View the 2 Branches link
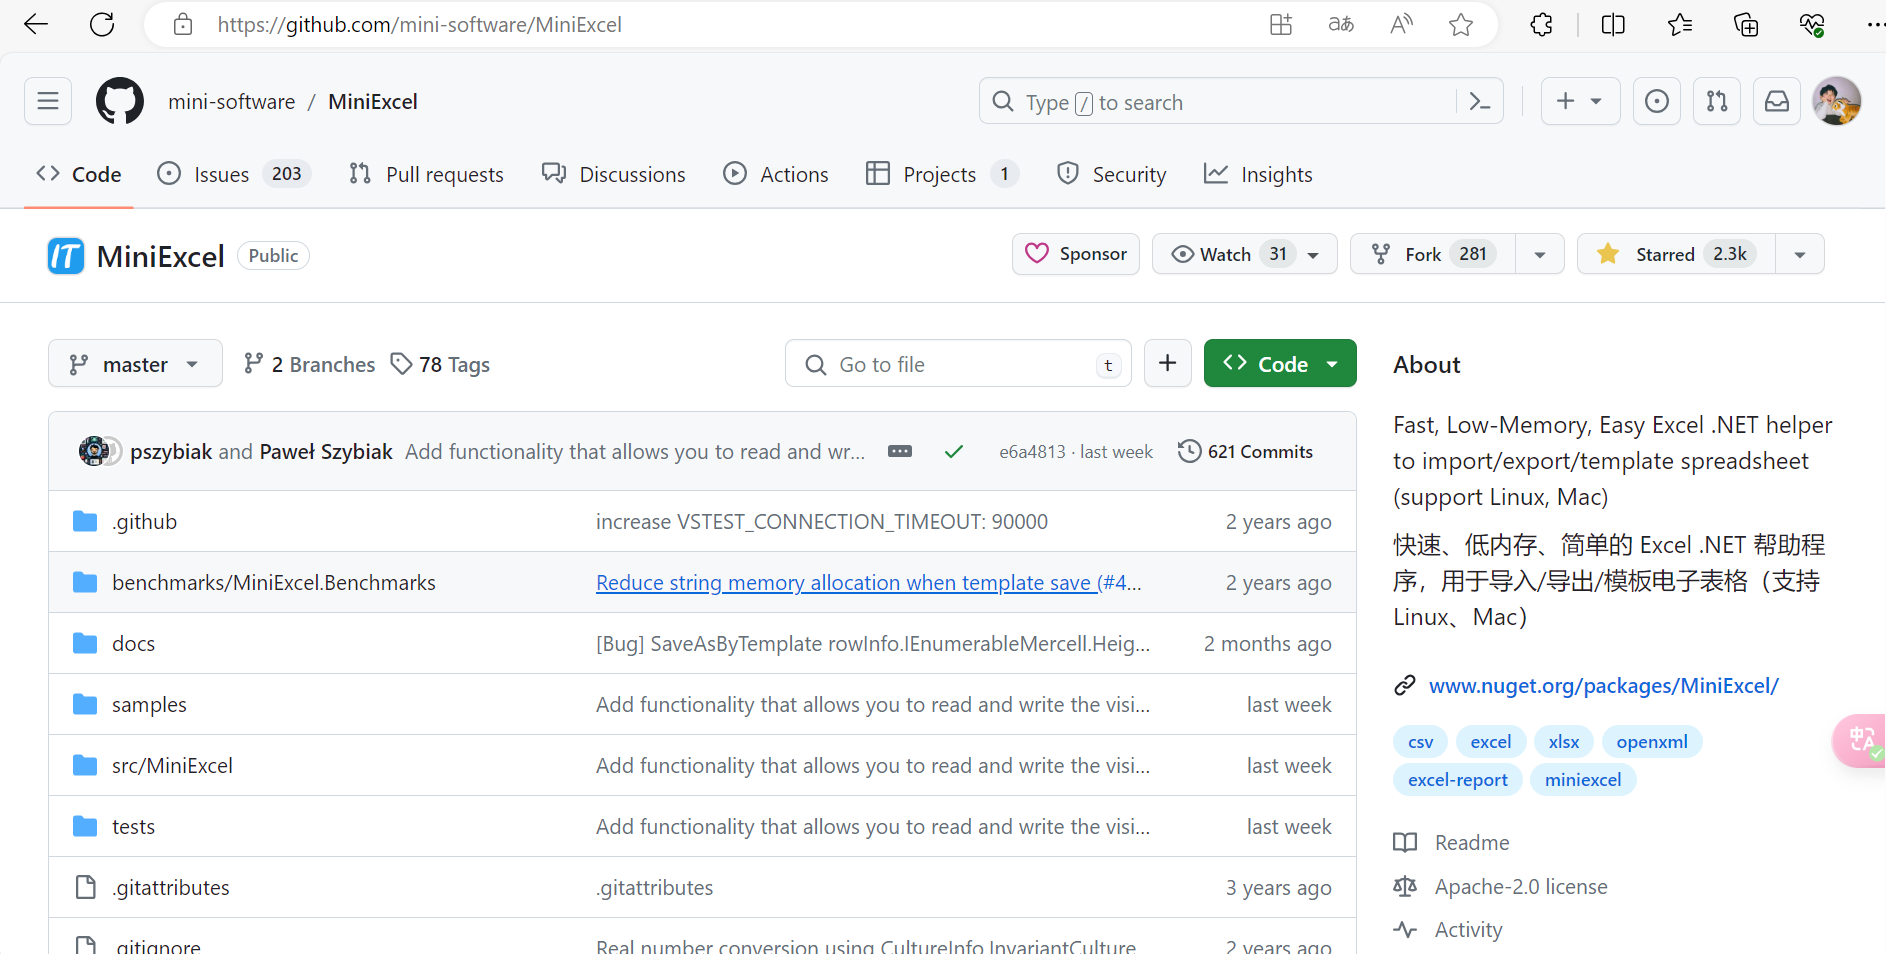 309,364
